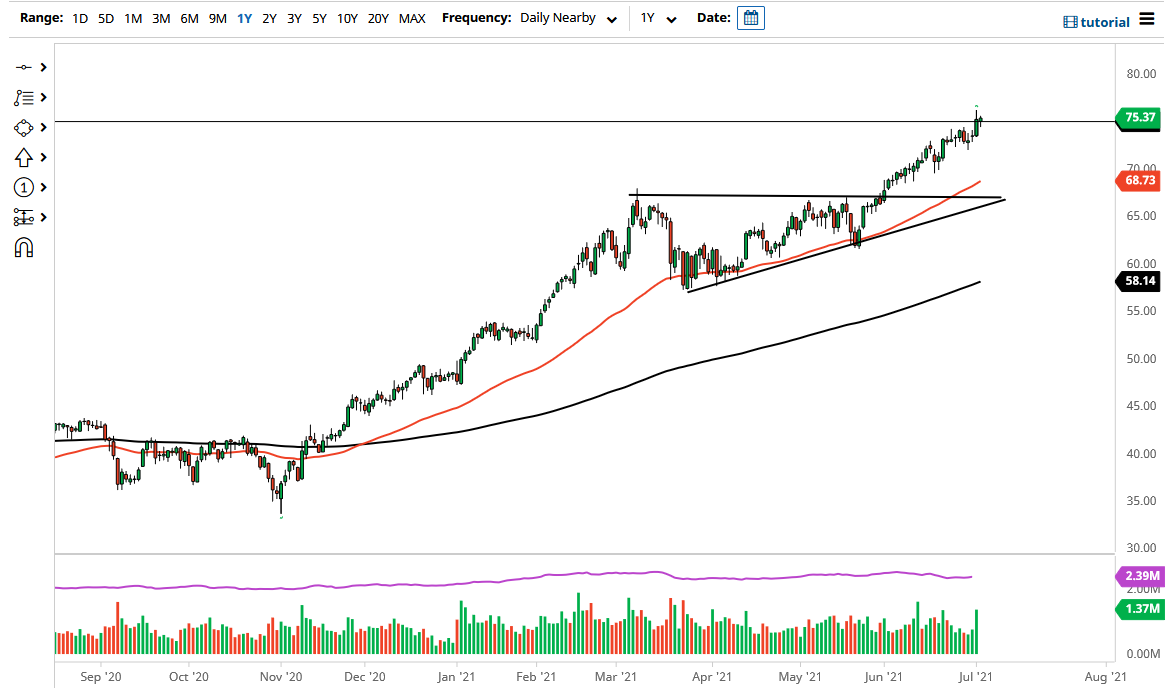
Task: Enable the 5D range view
Action: point(105,17)
